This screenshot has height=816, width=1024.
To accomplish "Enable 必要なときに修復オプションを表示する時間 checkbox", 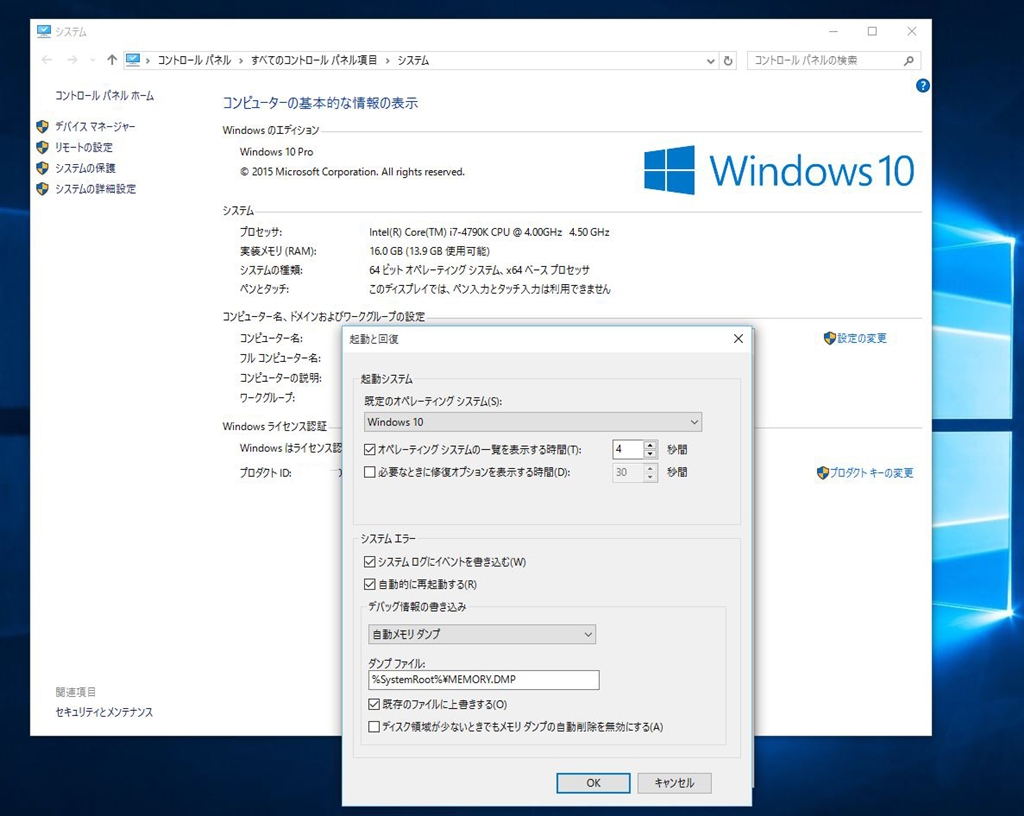I will click(x=370, y=472).
